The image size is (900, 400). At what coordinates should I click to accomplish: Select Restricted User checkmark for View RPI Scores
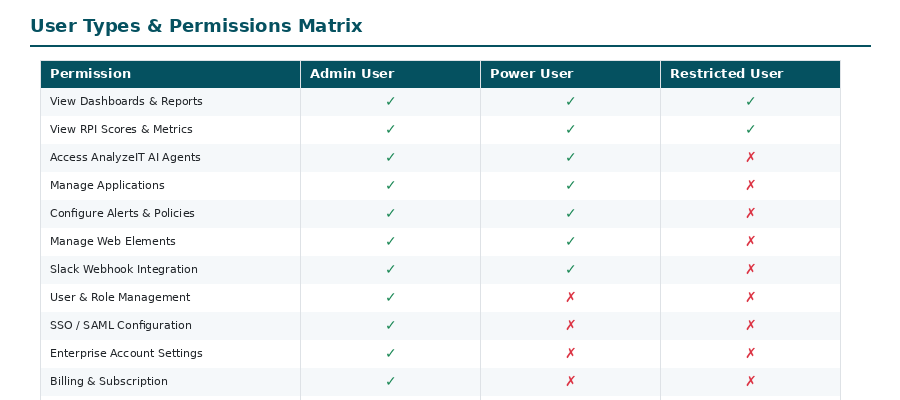pos(750,130)
